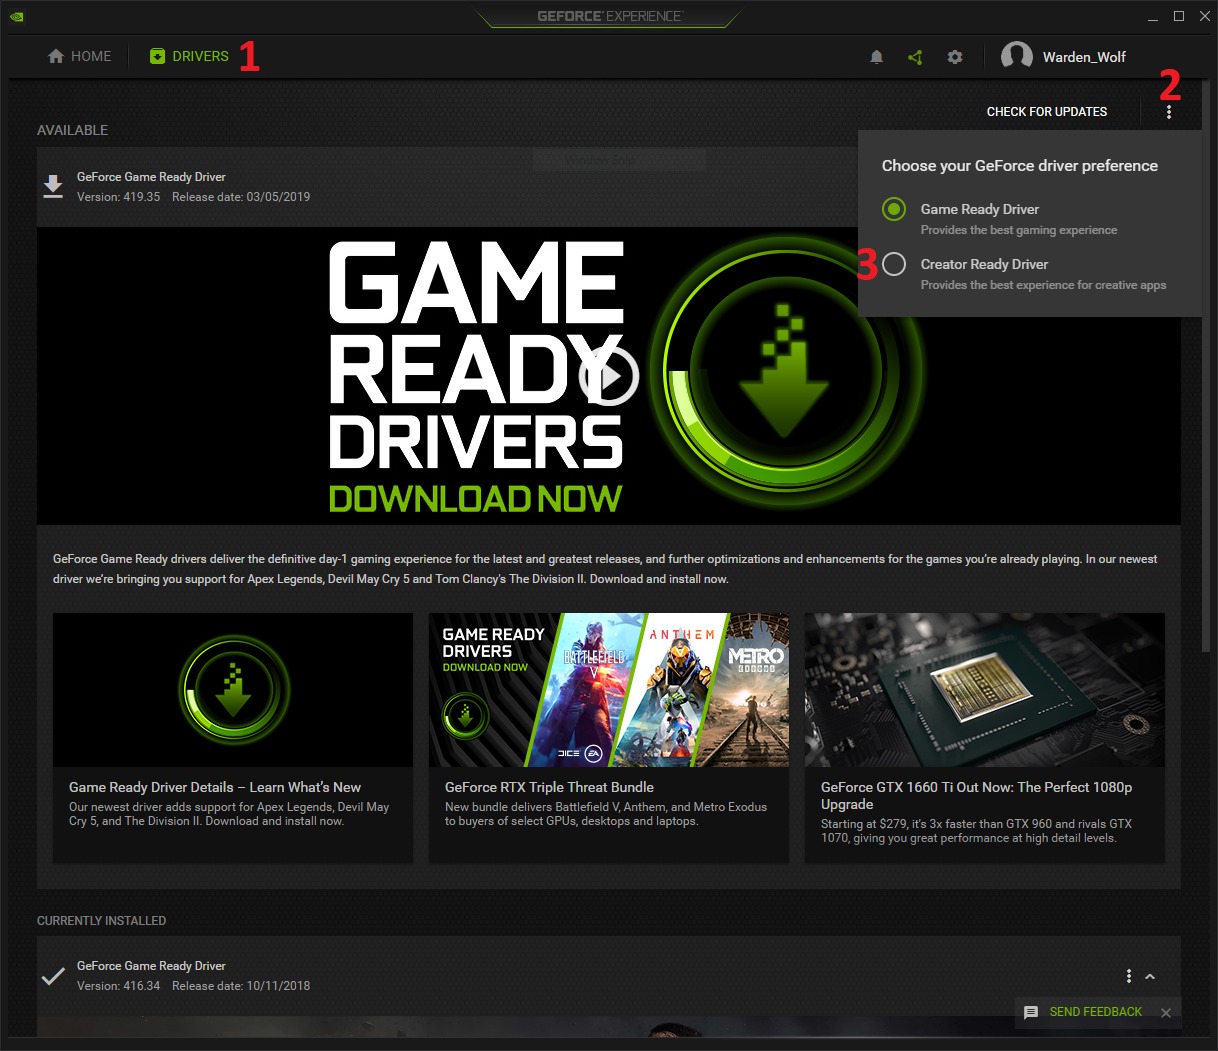Click the feedback chat bubble icon

(1031, 1012)
